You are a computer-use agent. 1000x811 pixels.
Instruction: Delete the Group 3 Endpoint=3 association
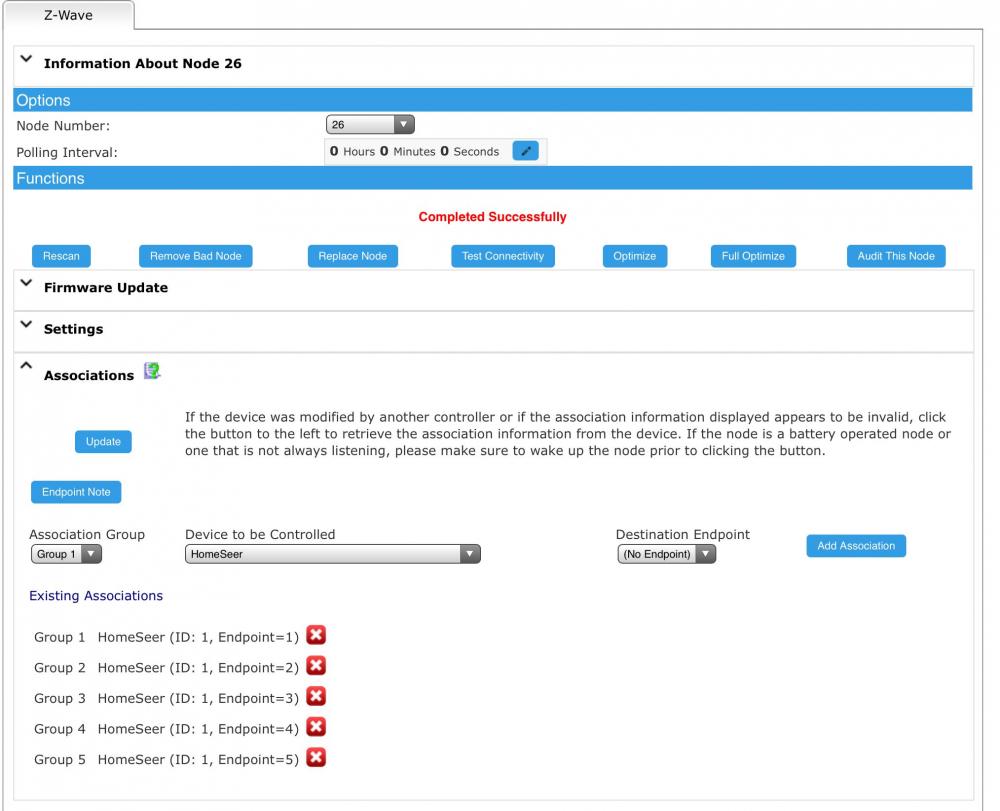[x=316, y=697]
